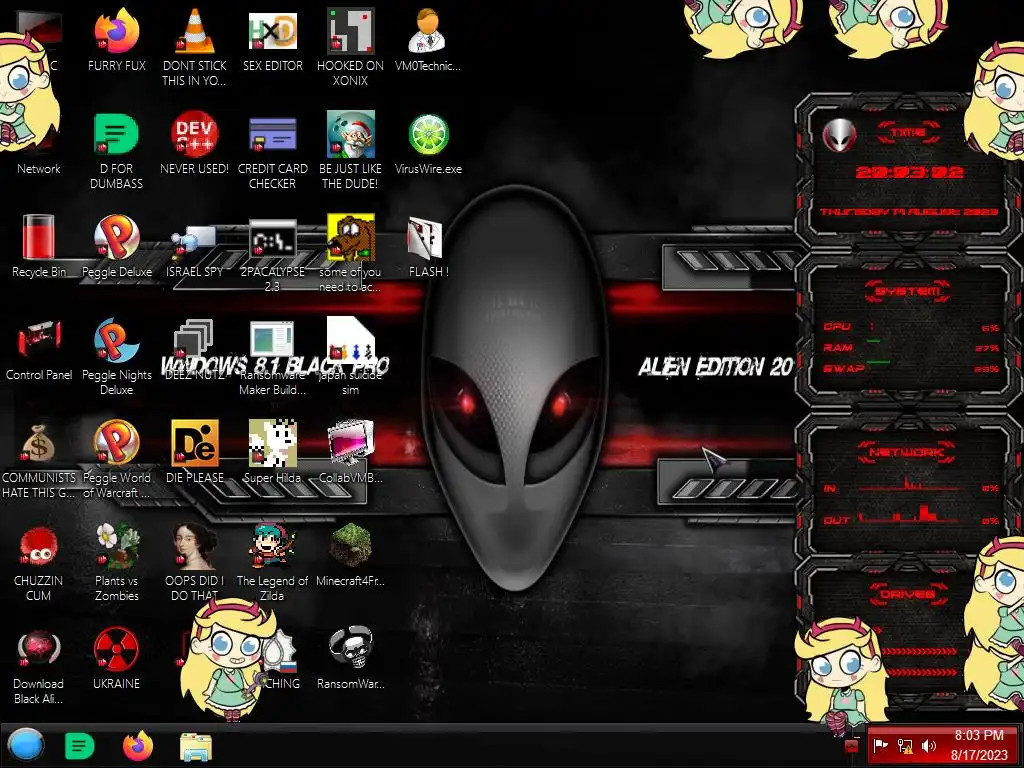Launch Super Hilda game icon
Viewport: 1024px width, 768px height.
pos(272,443)
